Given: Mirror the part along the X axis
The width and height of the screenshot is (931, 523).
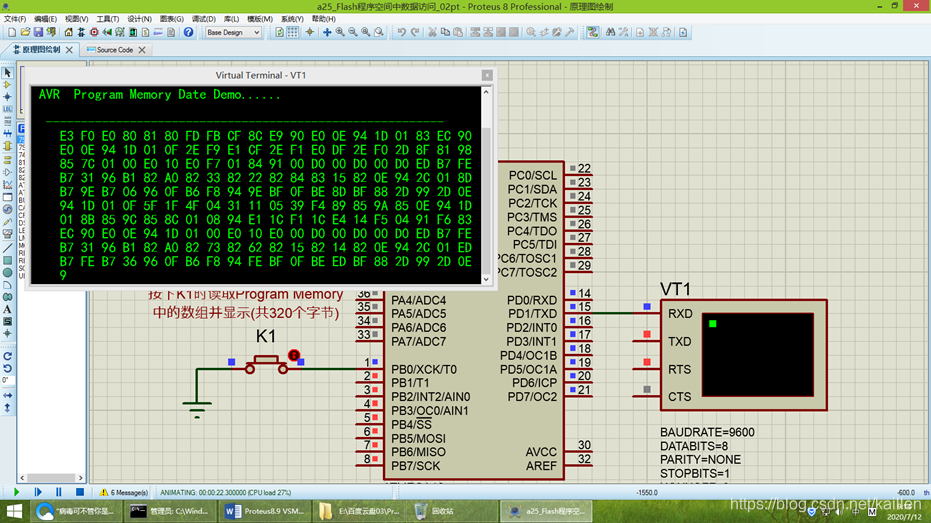Looking at the screenshot, I should pos(7,395).
